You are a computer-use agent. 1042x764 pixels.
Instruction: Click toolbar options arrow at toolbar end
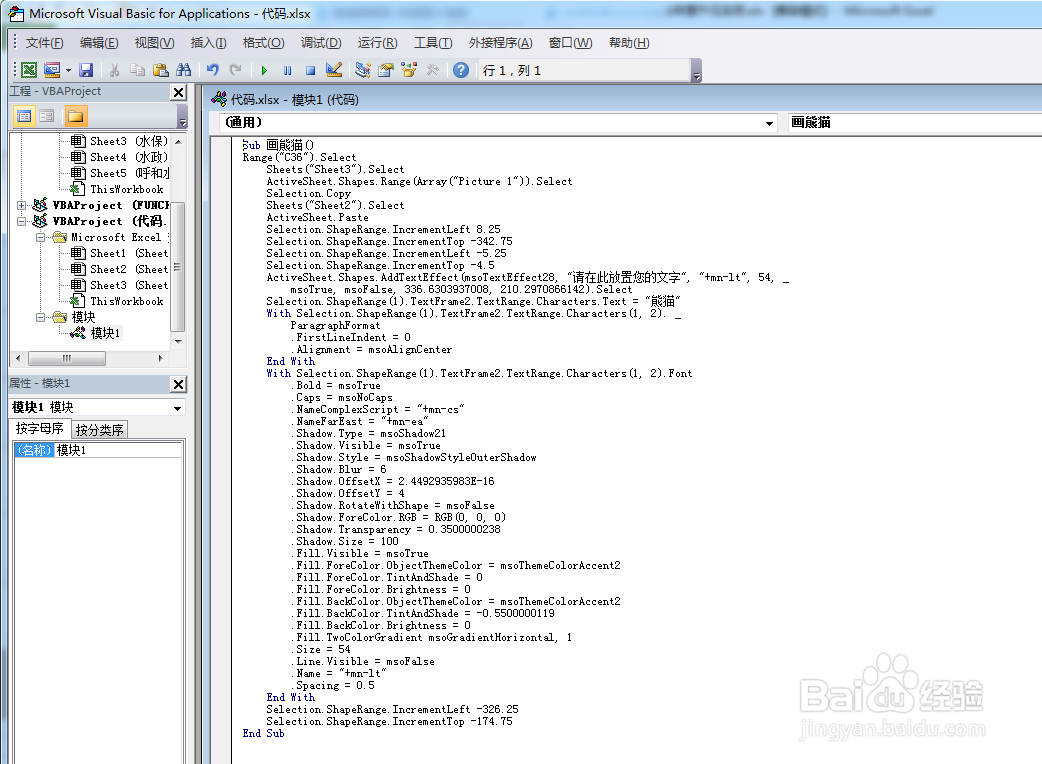(696, 70)
